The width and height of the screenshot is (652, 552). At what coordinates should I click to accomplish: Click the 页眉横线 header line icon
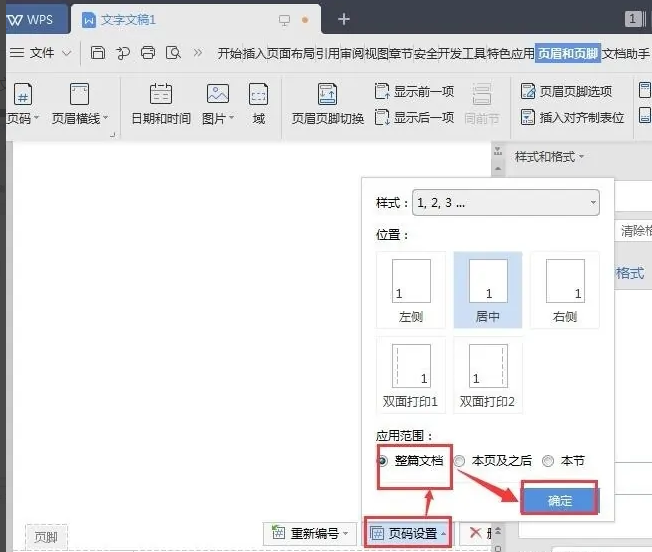coord(79,95)
